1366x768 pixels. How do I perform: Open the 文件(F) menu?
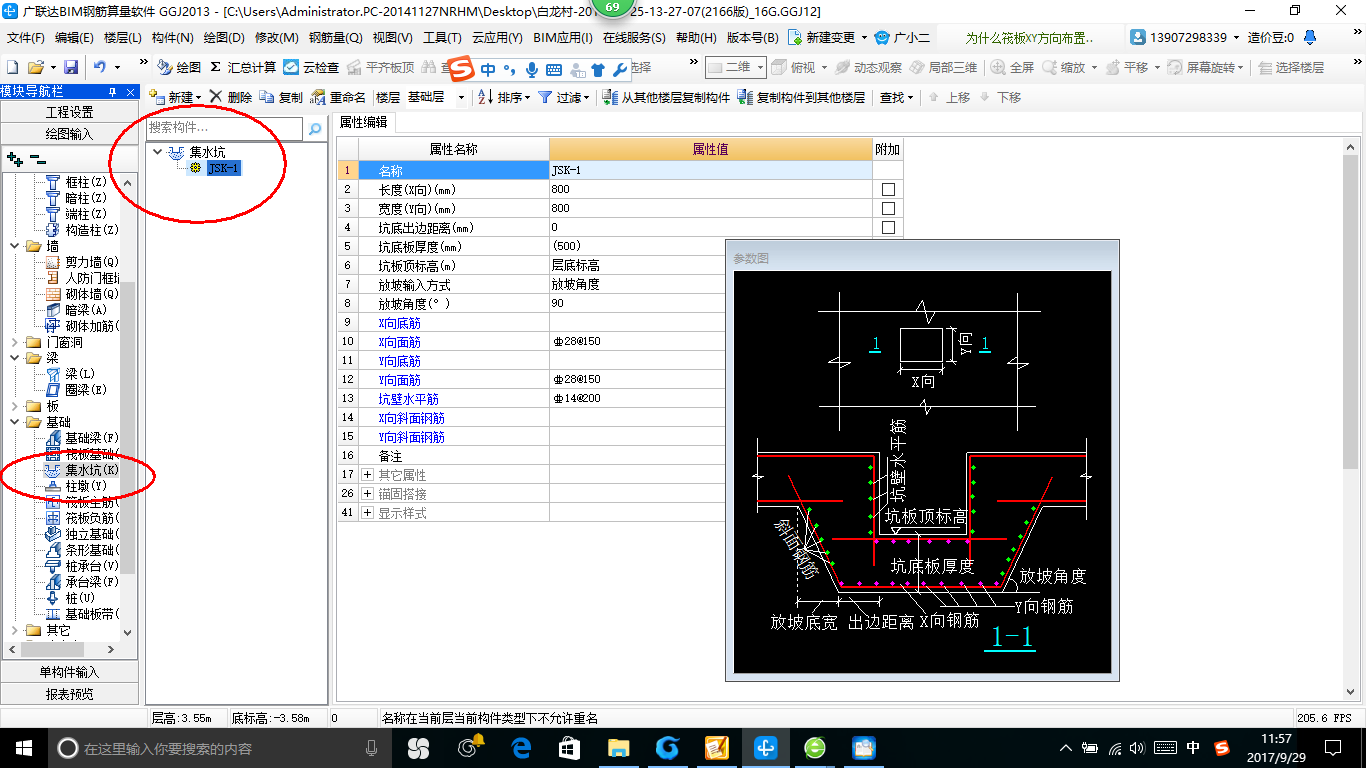click(26, 38)
